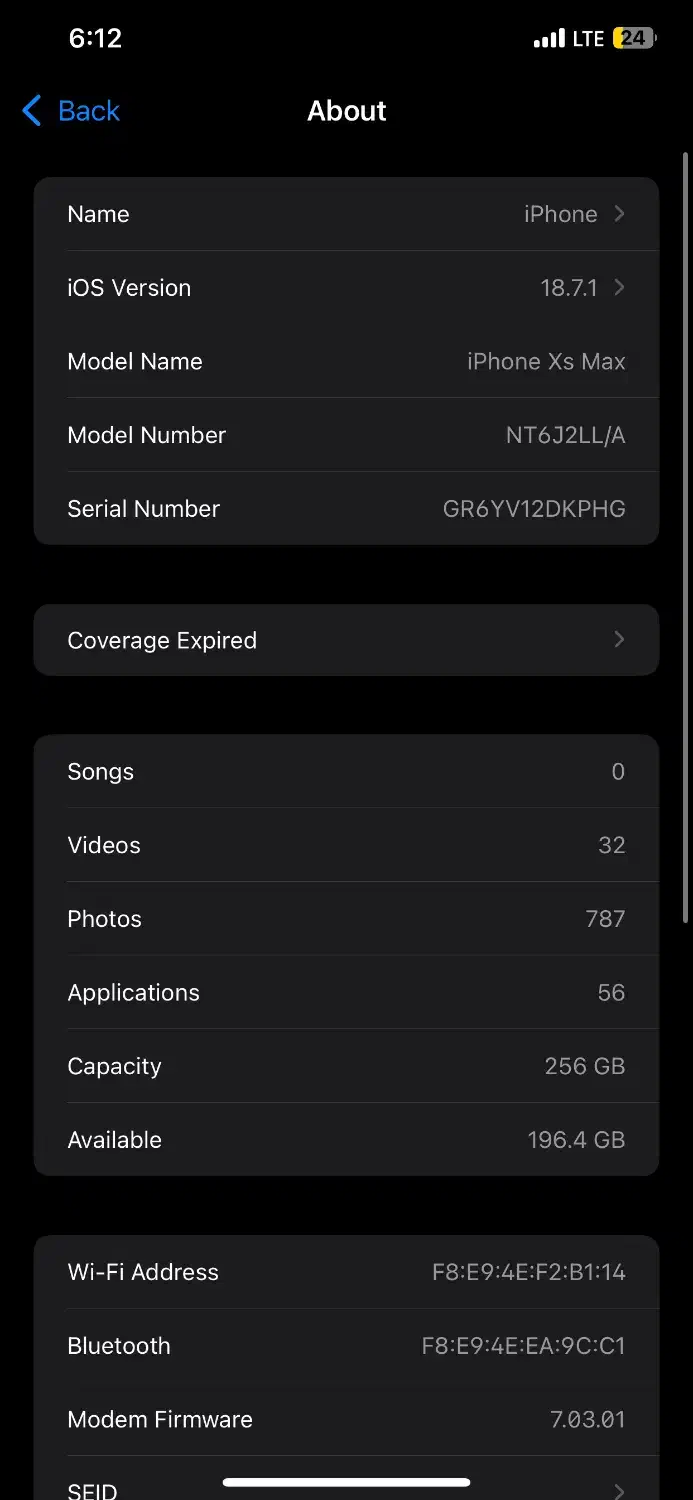Screen dimensions: 693x1500
Task: Tap the Model Number NT6J2LL/A value
Action: 565,435
